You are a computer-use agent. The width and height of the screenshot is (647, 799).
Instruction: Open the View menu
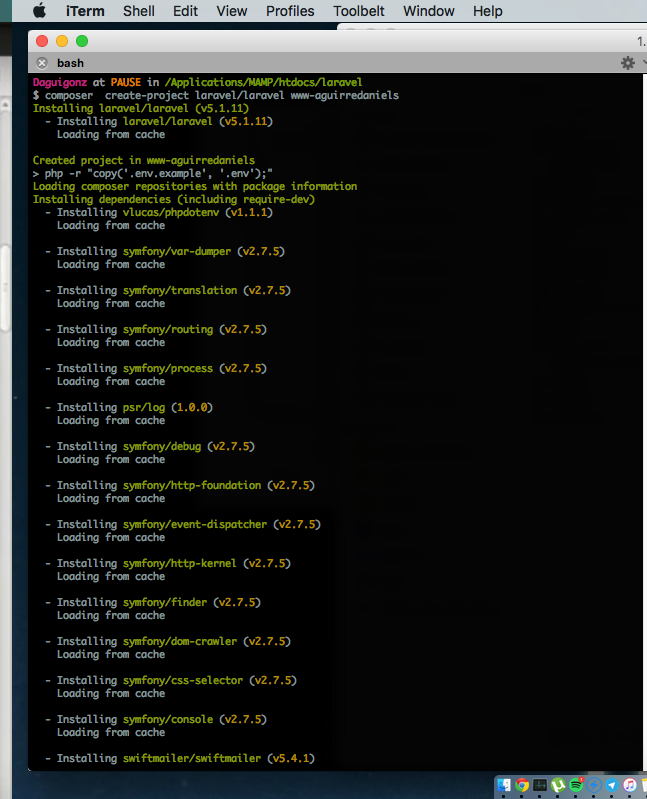(x=232, y=11)
